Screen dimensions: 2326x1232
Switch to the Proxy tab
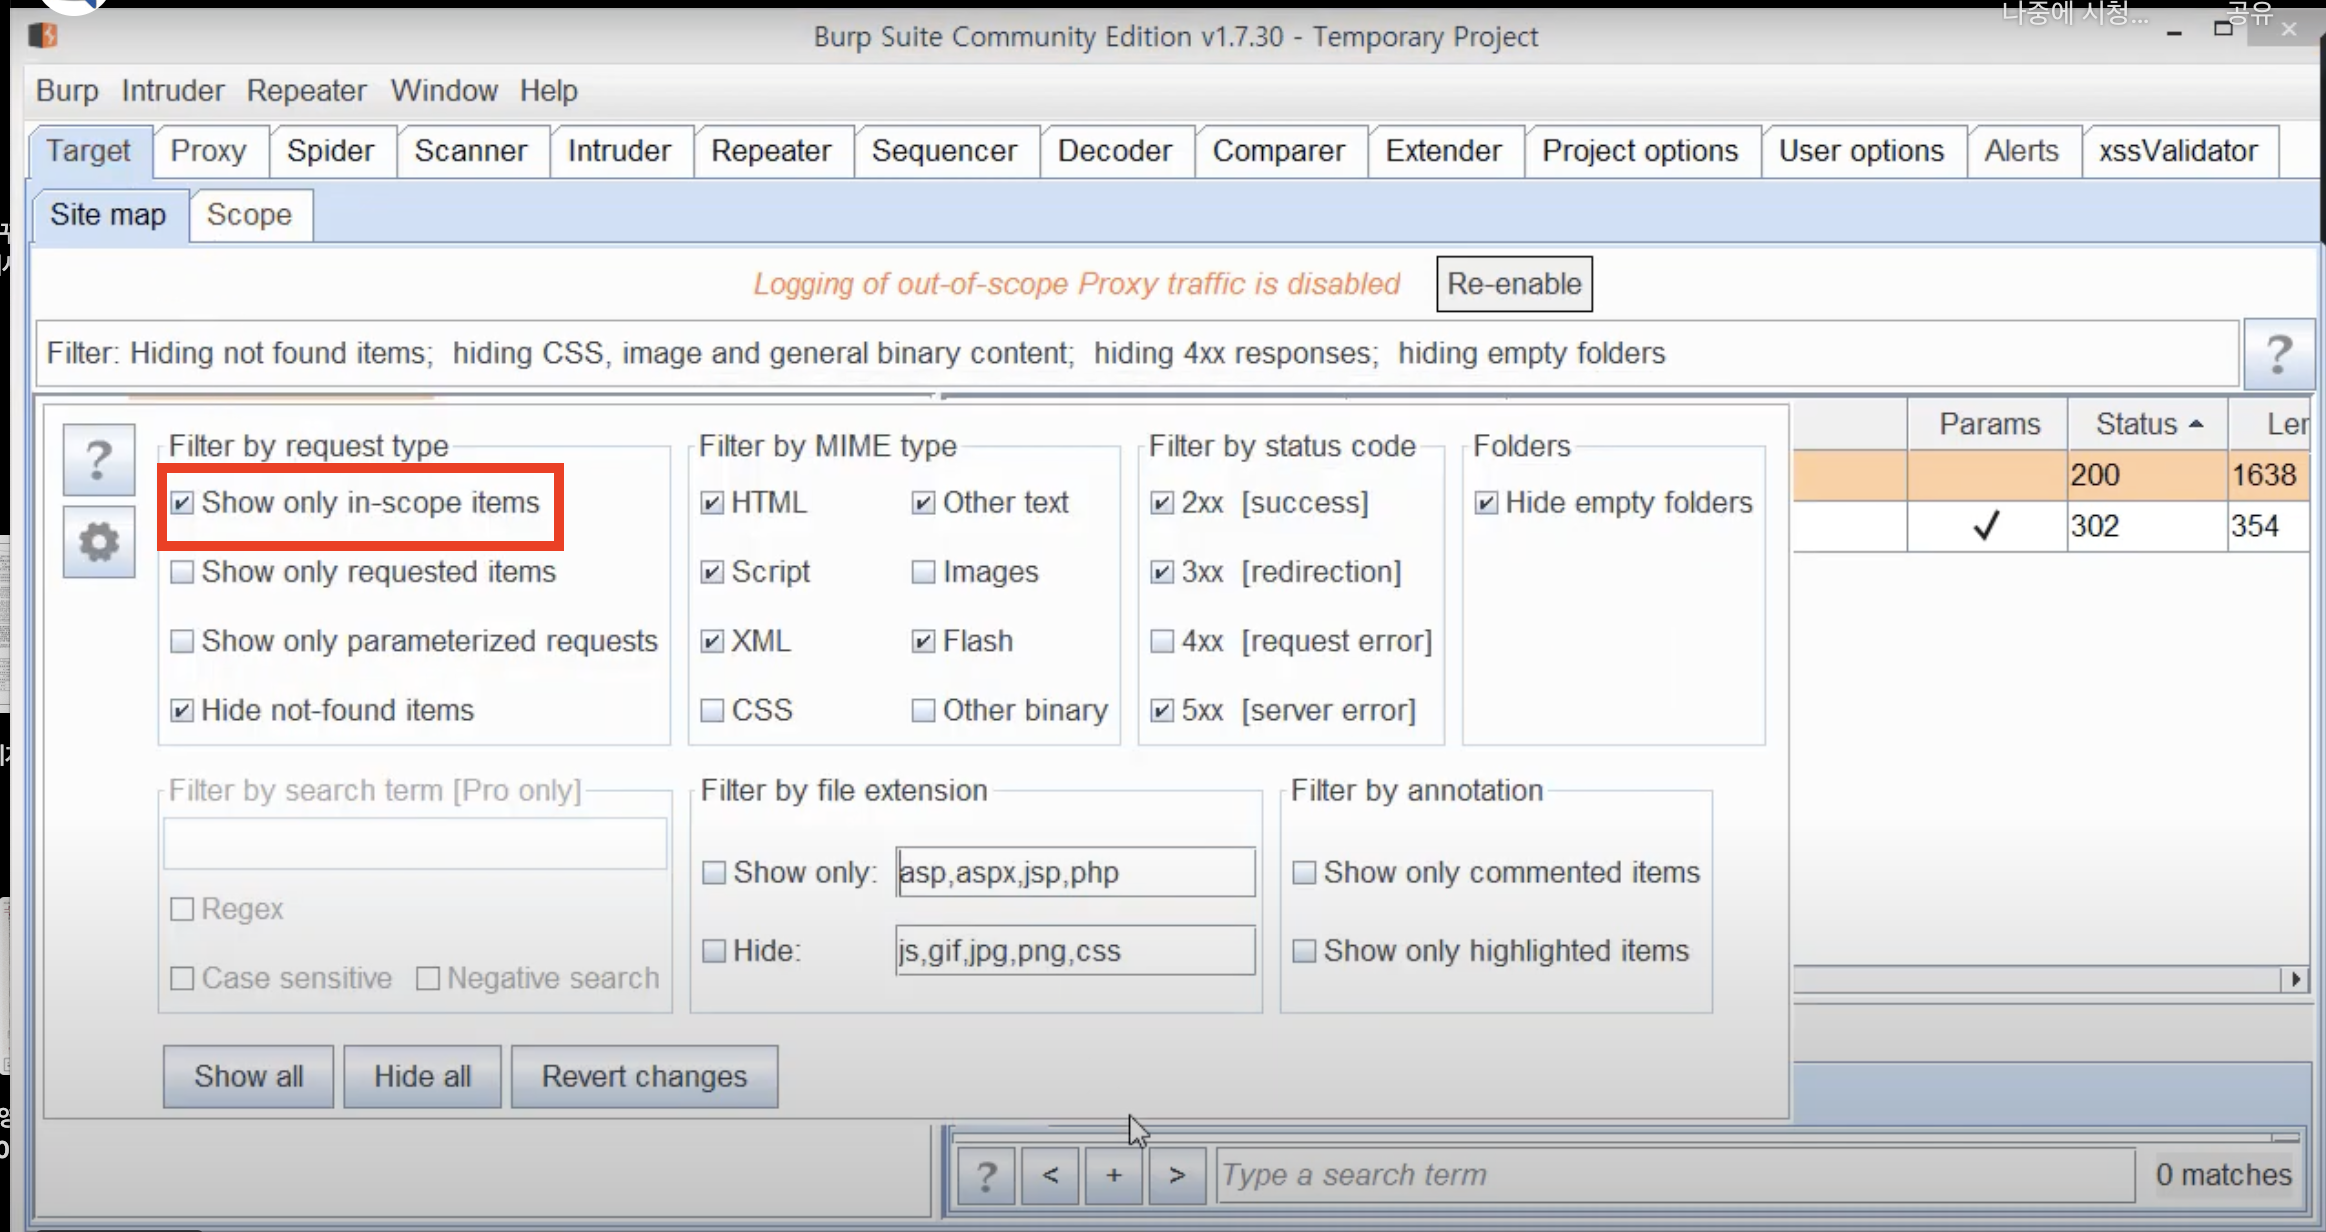pos(208,151)
